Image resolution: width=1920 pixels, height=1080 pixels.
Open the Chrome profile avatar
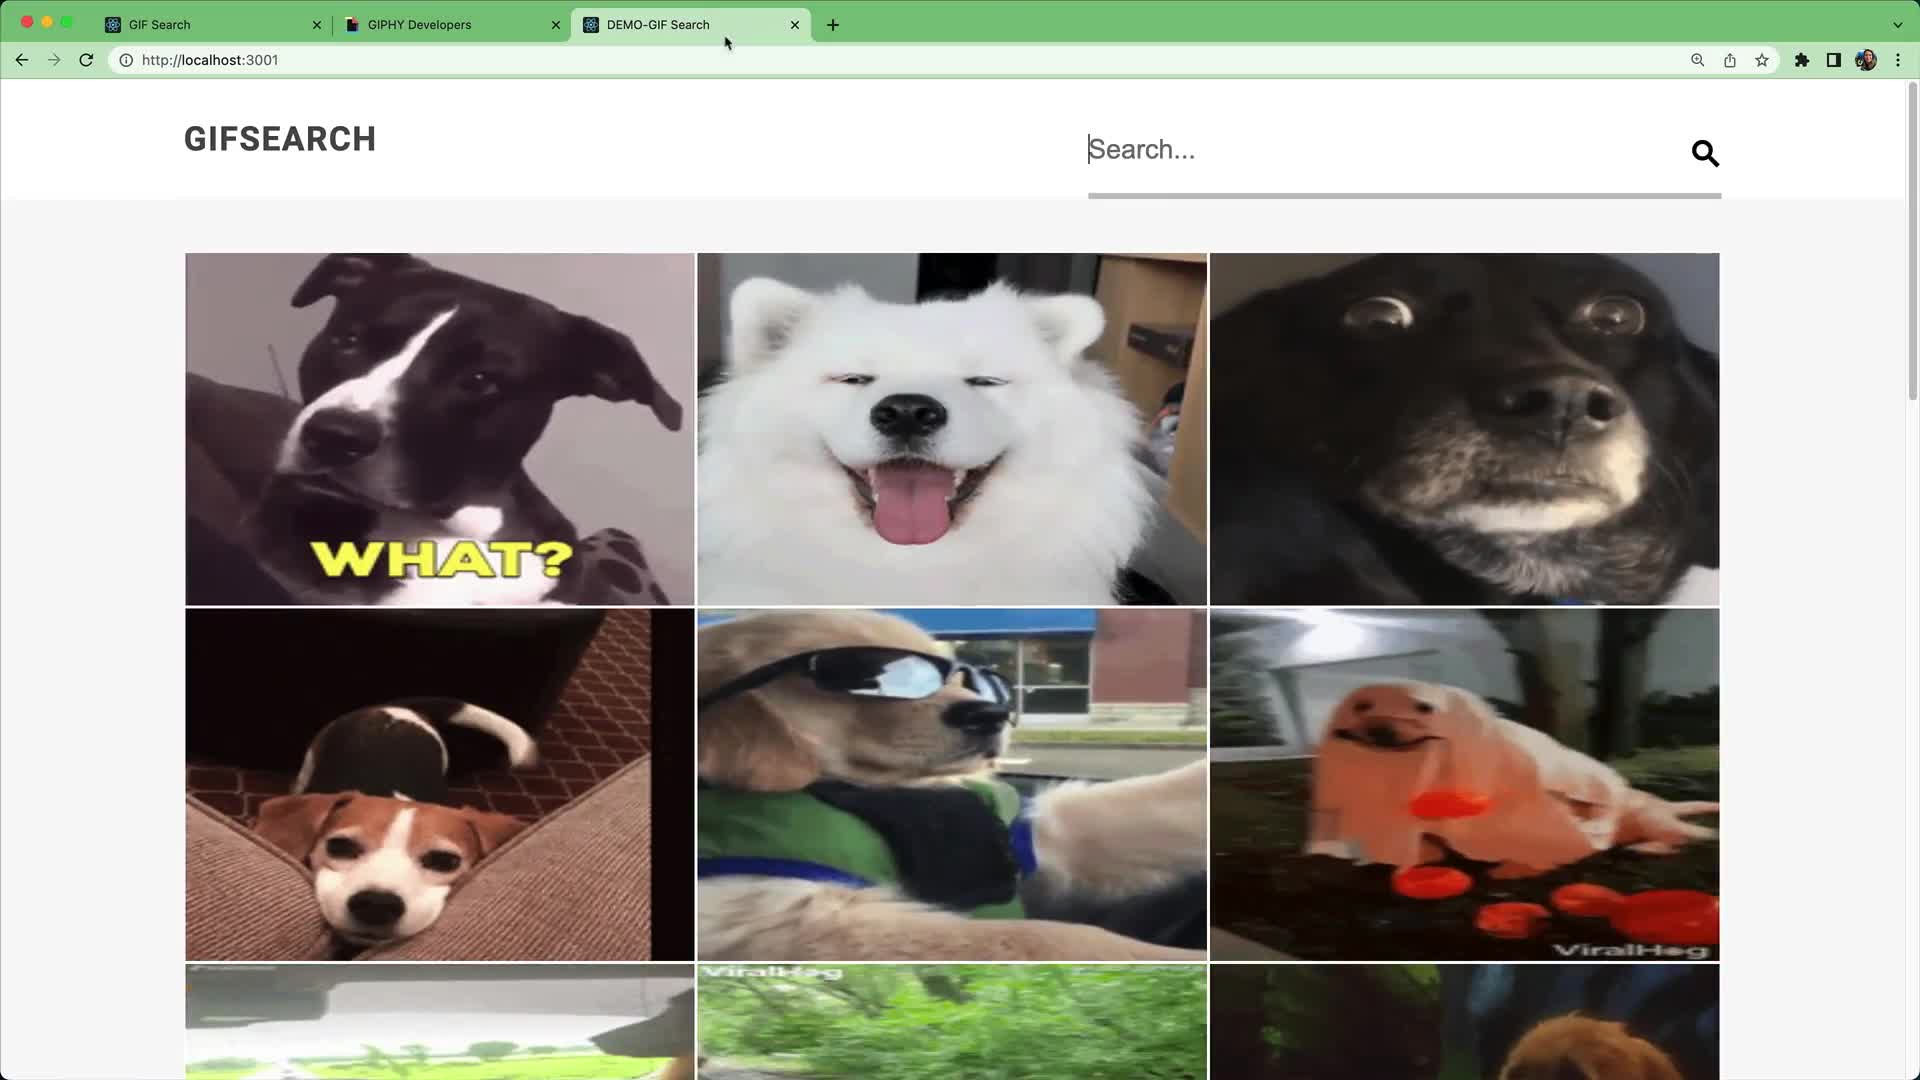coord(1866,60)
